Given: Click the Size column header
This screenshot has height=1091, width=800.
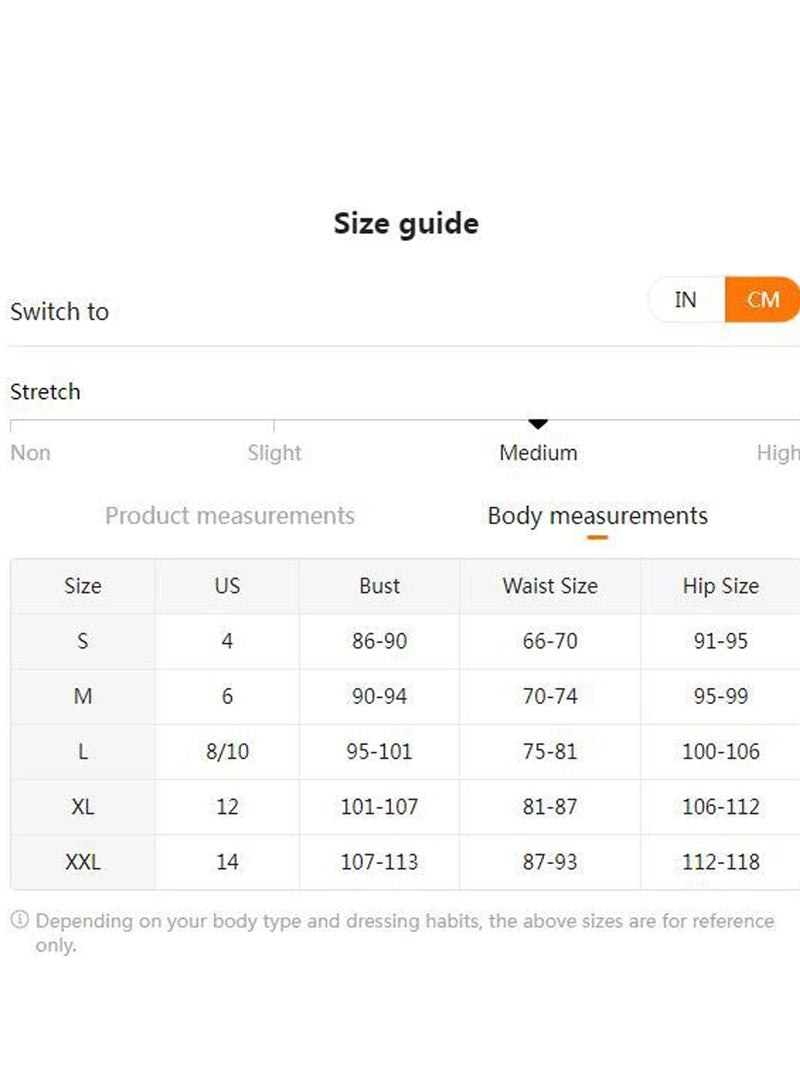Looking at the screenshot, I should 83,586.
